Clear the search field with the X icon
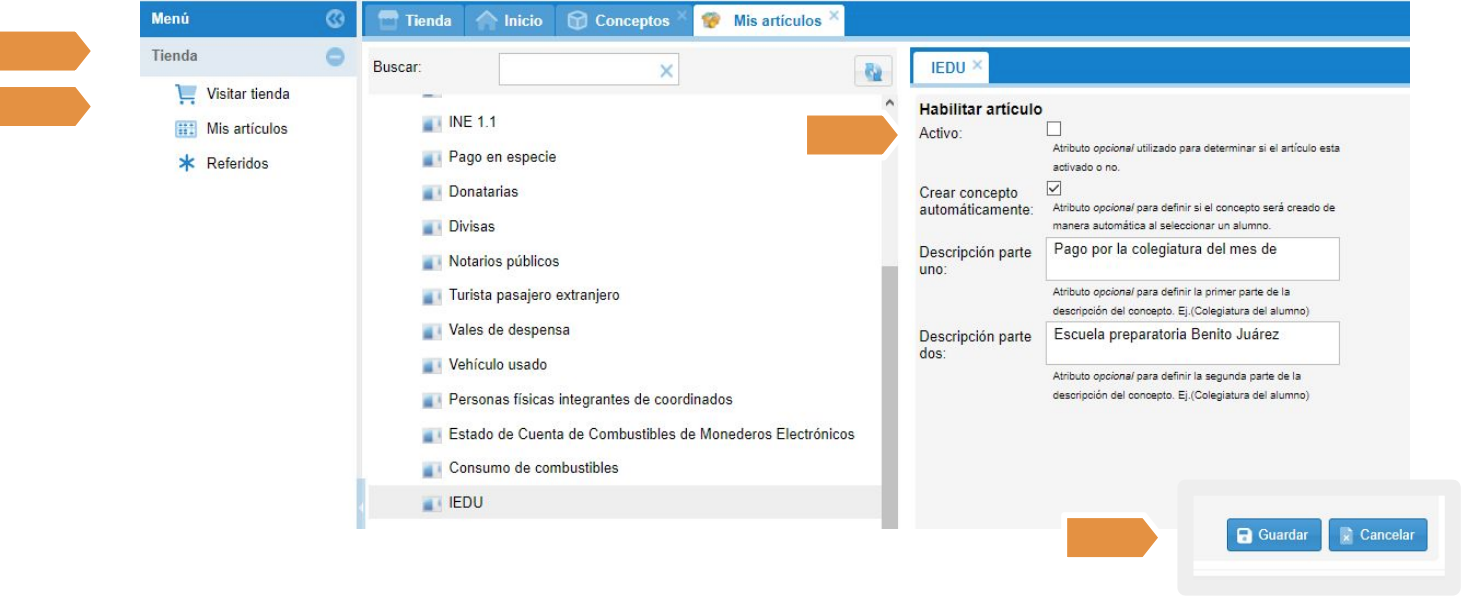Viewport: 1462px width, 597px height. click(x=666, y=71)
